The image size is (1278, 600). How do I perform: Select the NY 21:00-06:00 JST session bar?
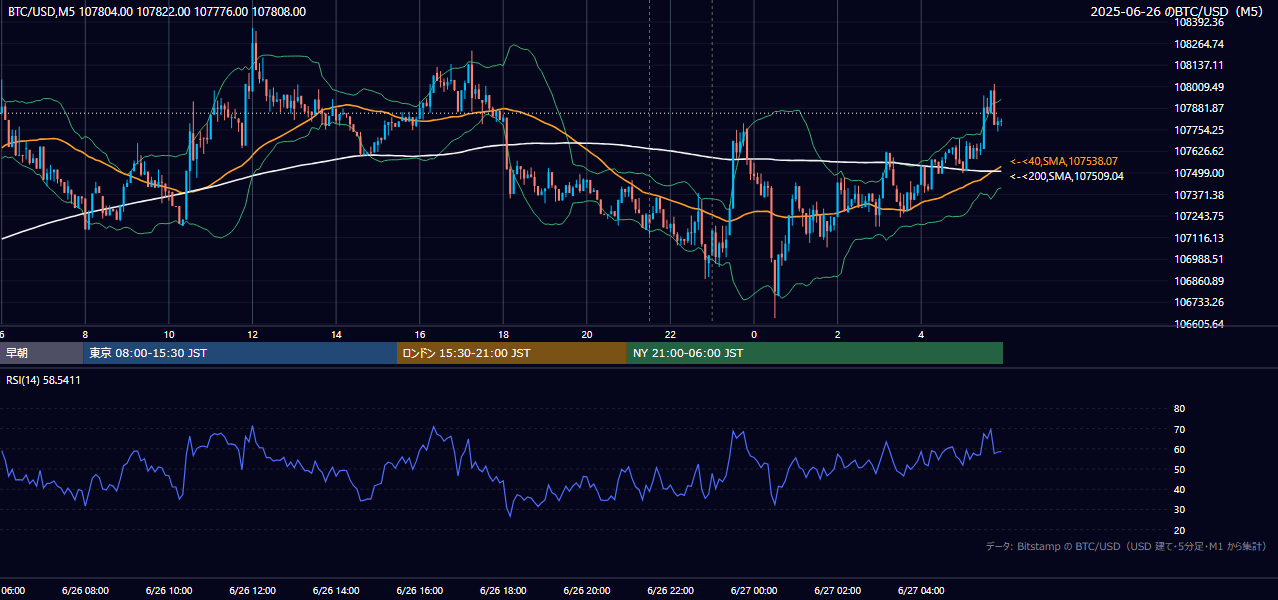(x=815, y=353)
